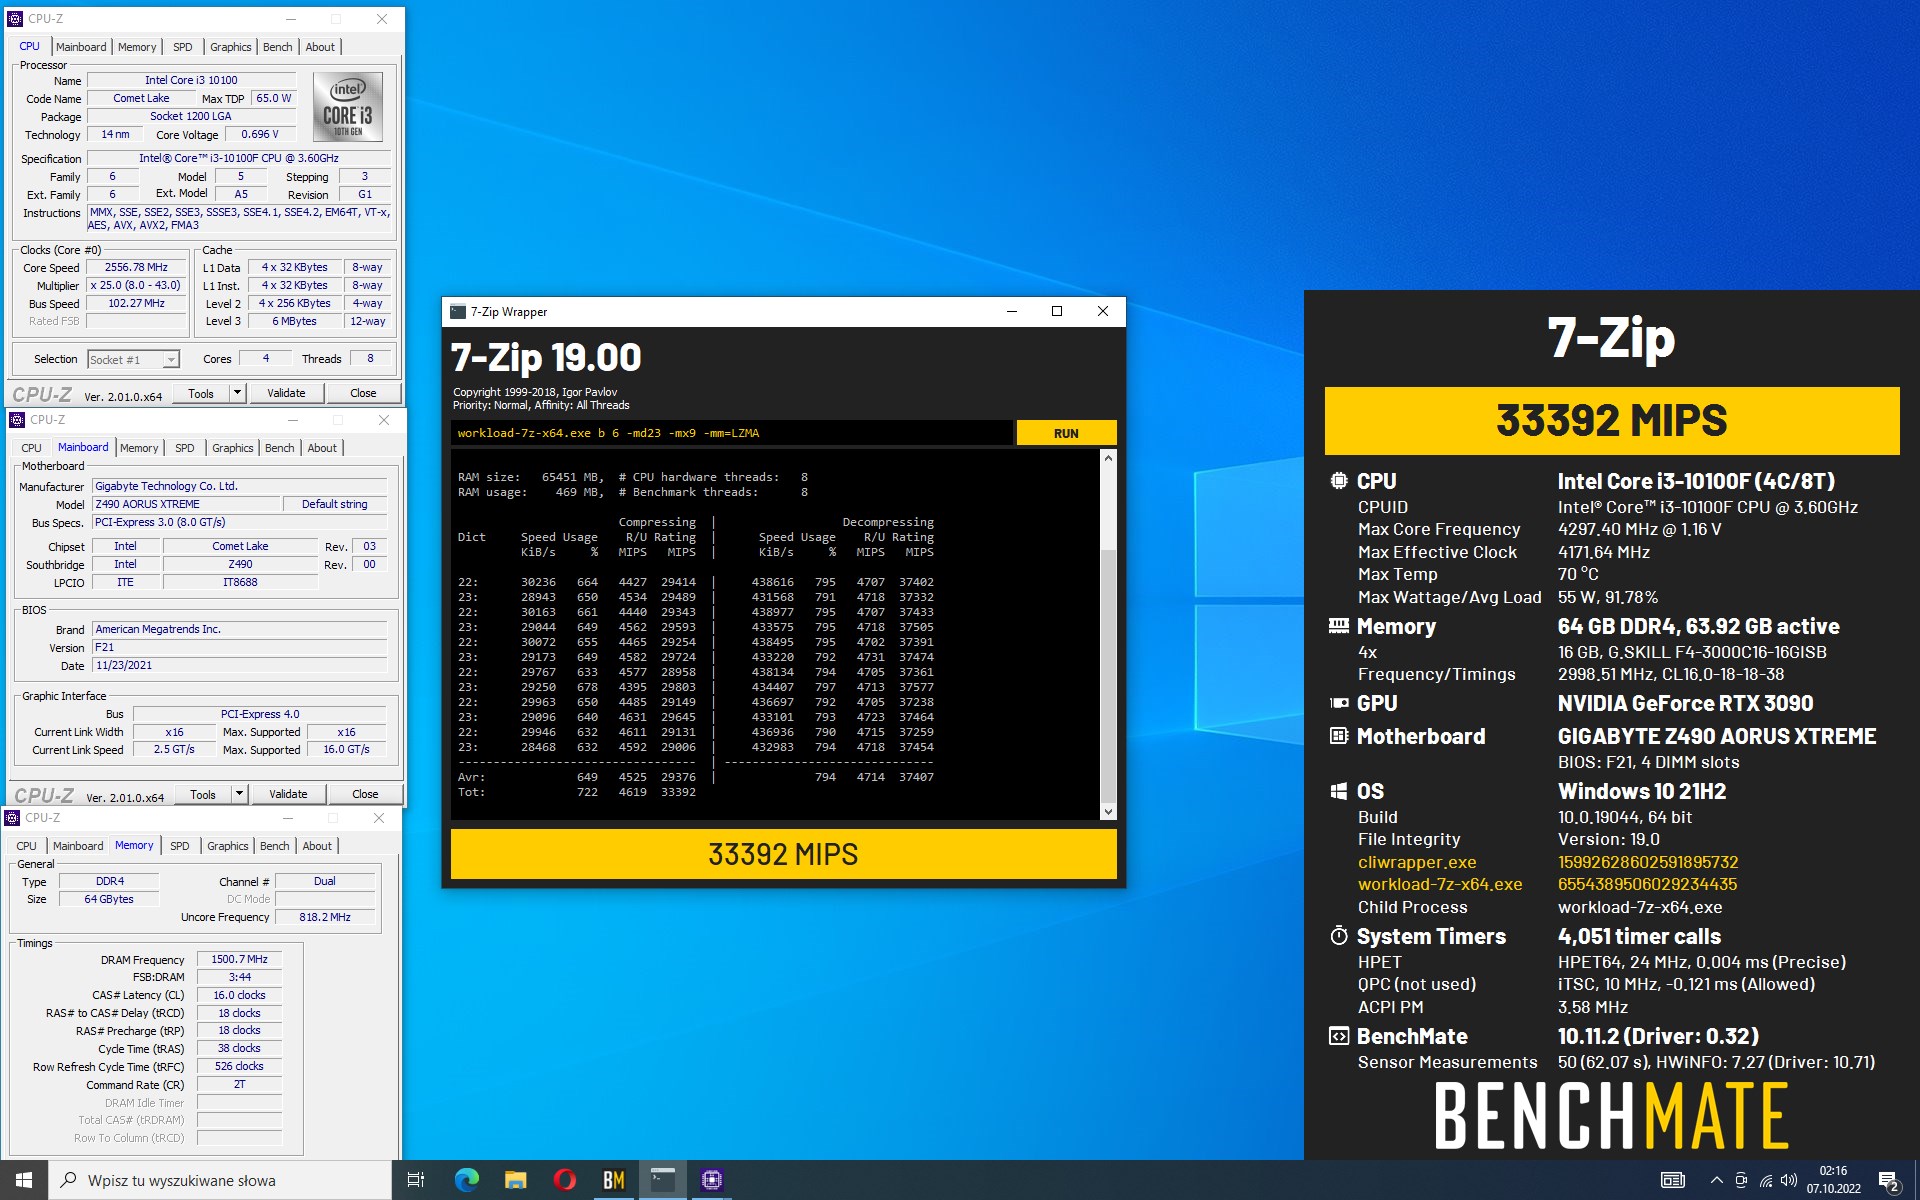The width and height of the screenshot is (1920, 1200).
Task: Open About tab in top CPU-Z window
Action: point(320,47)
